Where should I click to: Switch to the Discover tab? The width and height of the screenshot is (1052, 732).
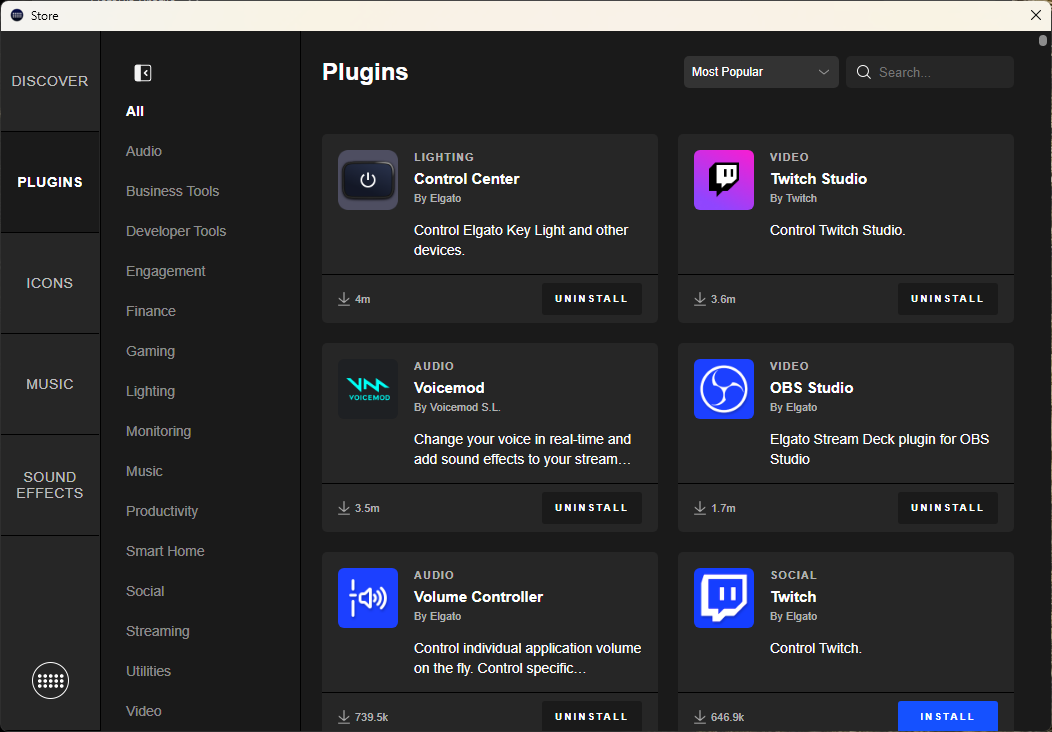(x=50, y=81)
